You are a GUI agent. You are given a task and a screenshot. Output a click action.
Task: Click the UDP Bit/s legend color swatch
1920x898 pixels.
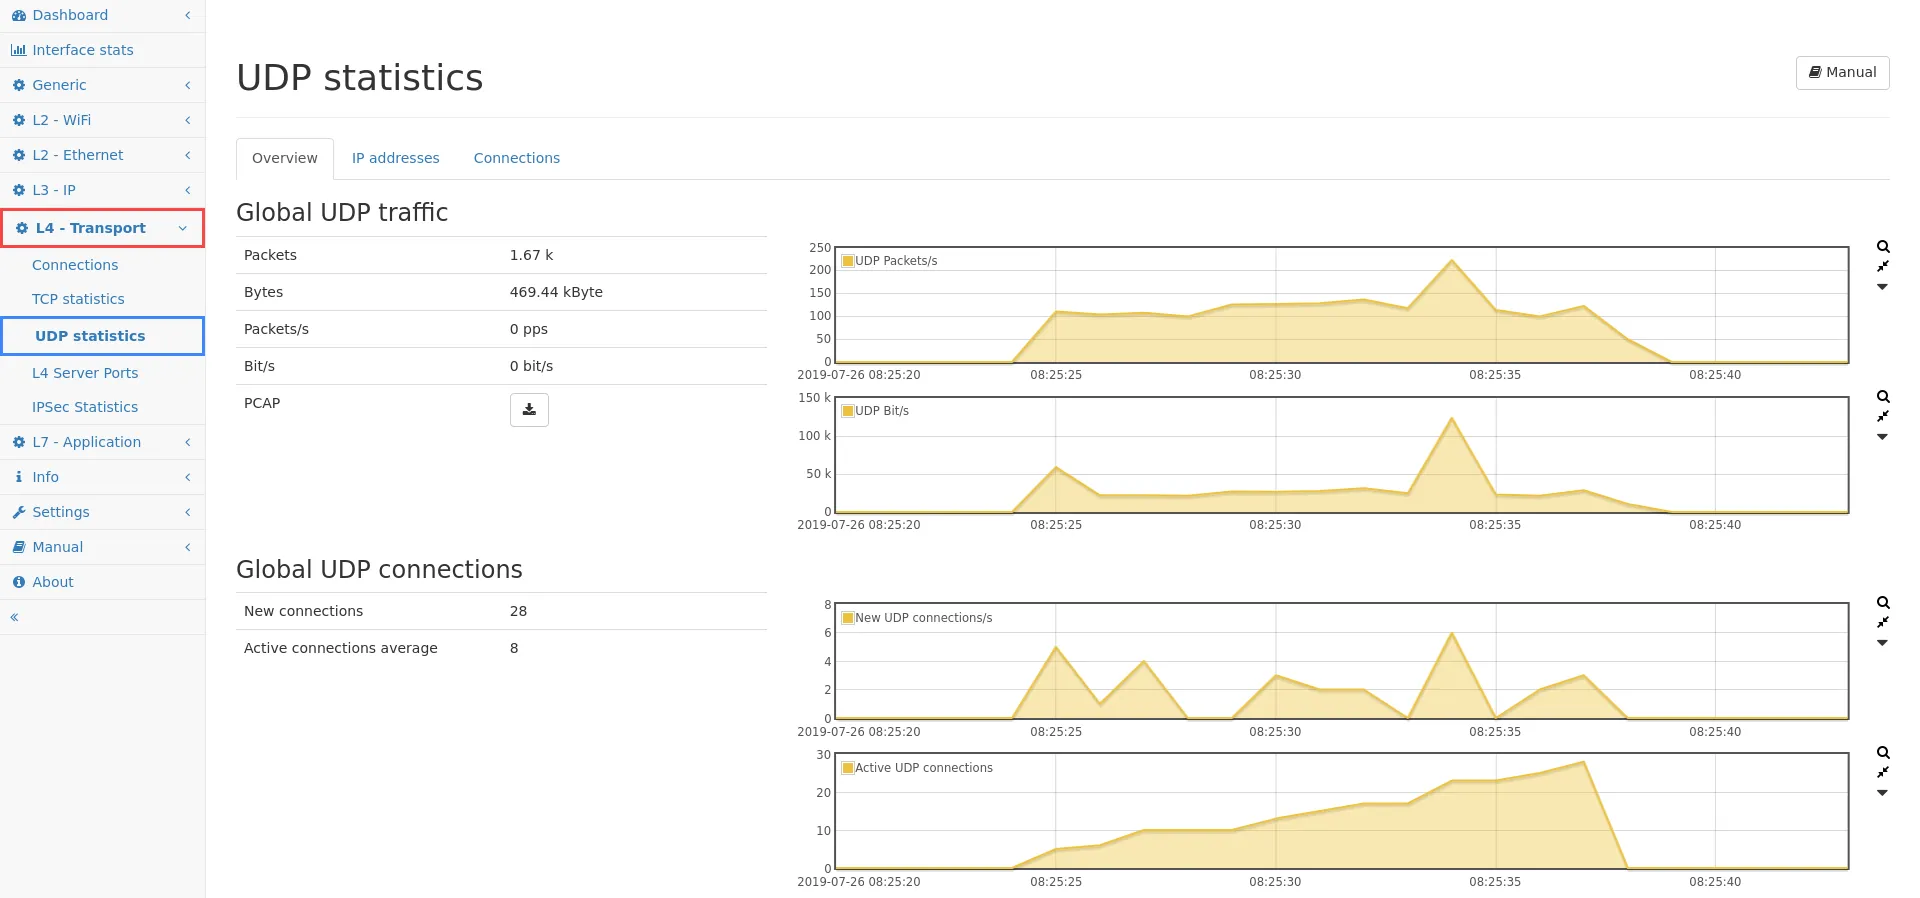pos(848,411)
